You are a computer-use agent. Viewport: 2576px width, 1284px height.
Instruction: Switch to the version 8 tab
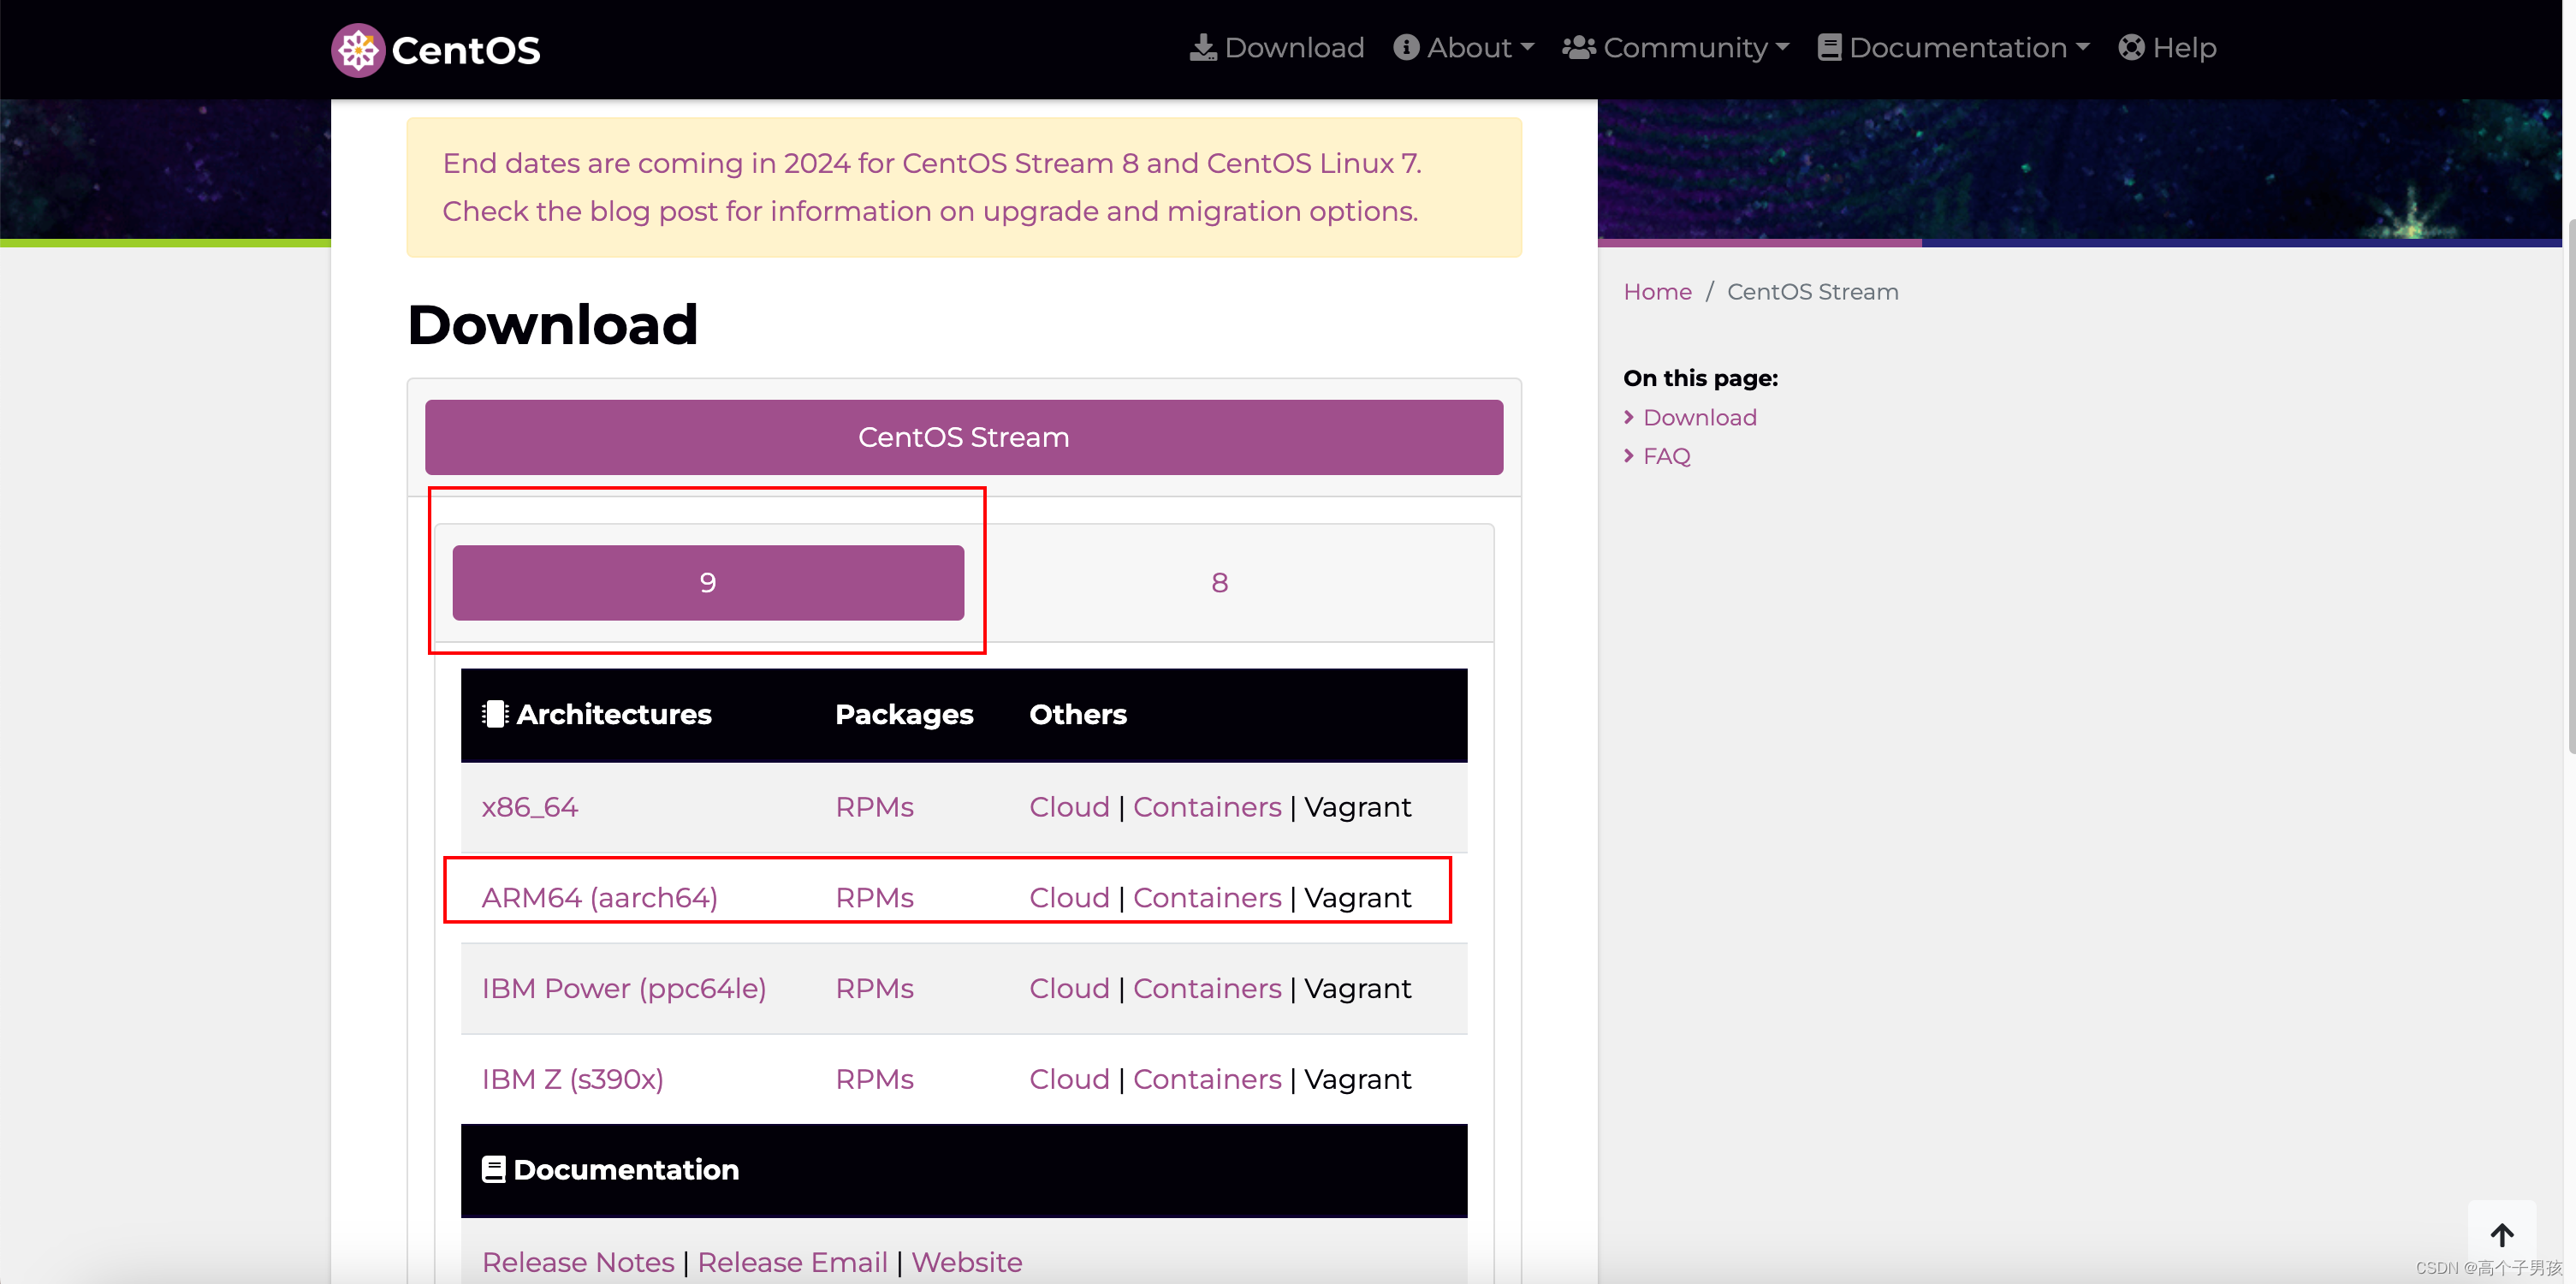(x=1219, y=583)
